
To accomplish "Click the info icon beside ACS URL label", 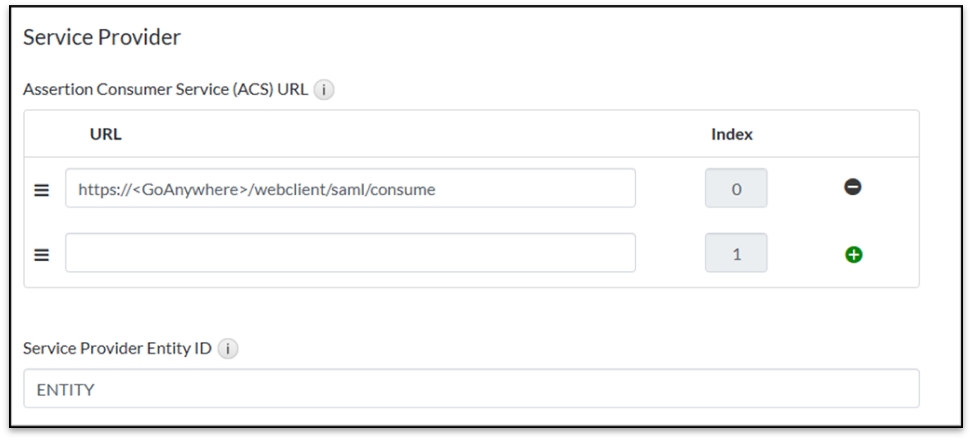I will [324, 90].
